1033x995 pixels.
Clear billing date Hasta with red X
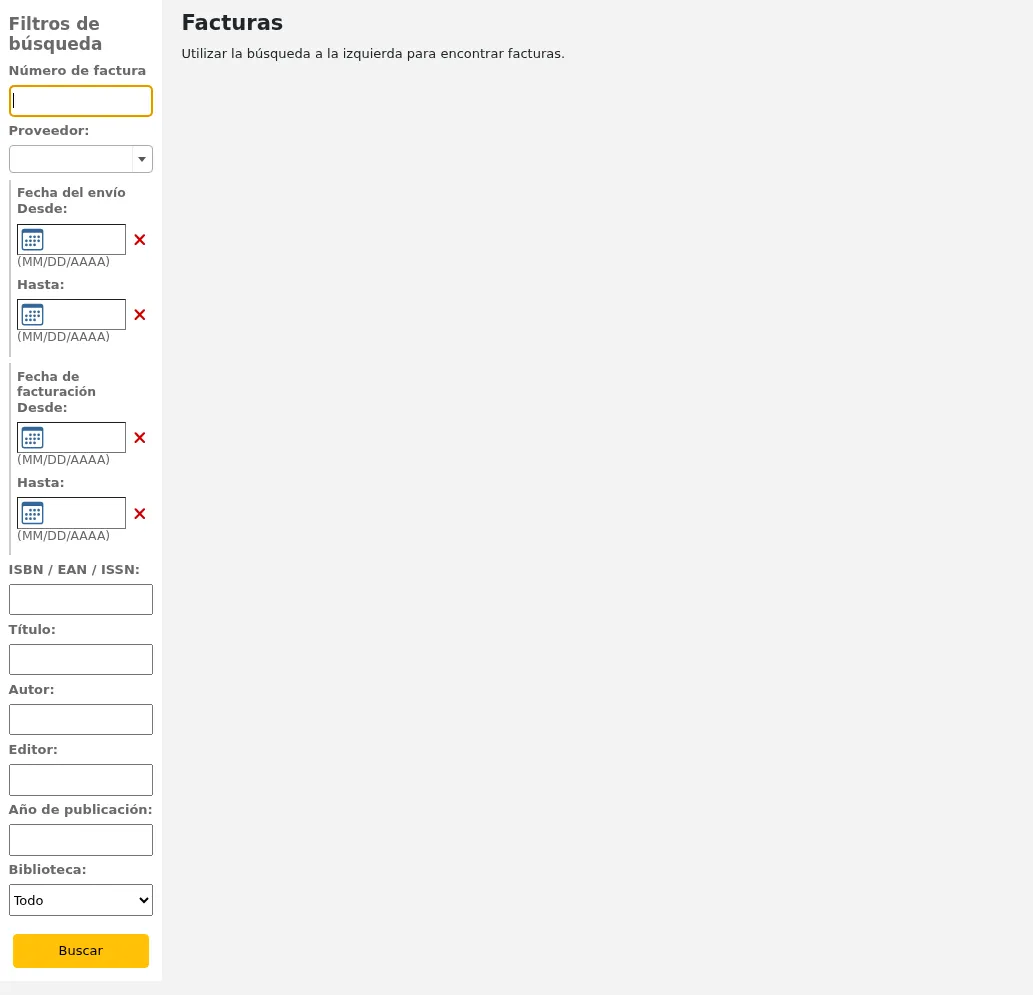pyautogui.click(x=140, y=513)
